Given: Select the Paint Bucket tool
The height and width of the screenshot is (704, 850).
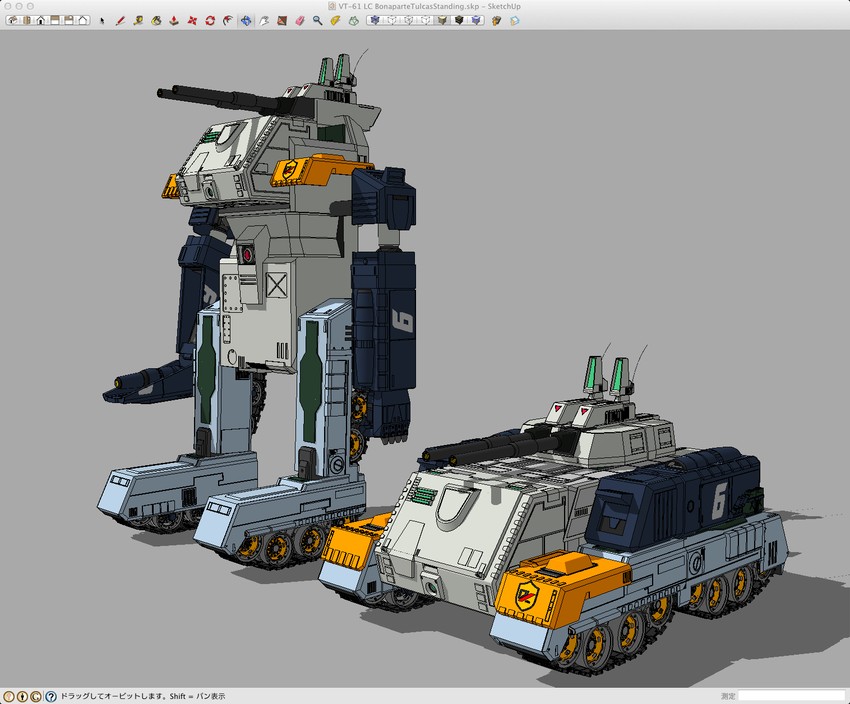Looking at the screenshot, I should 156,21.
